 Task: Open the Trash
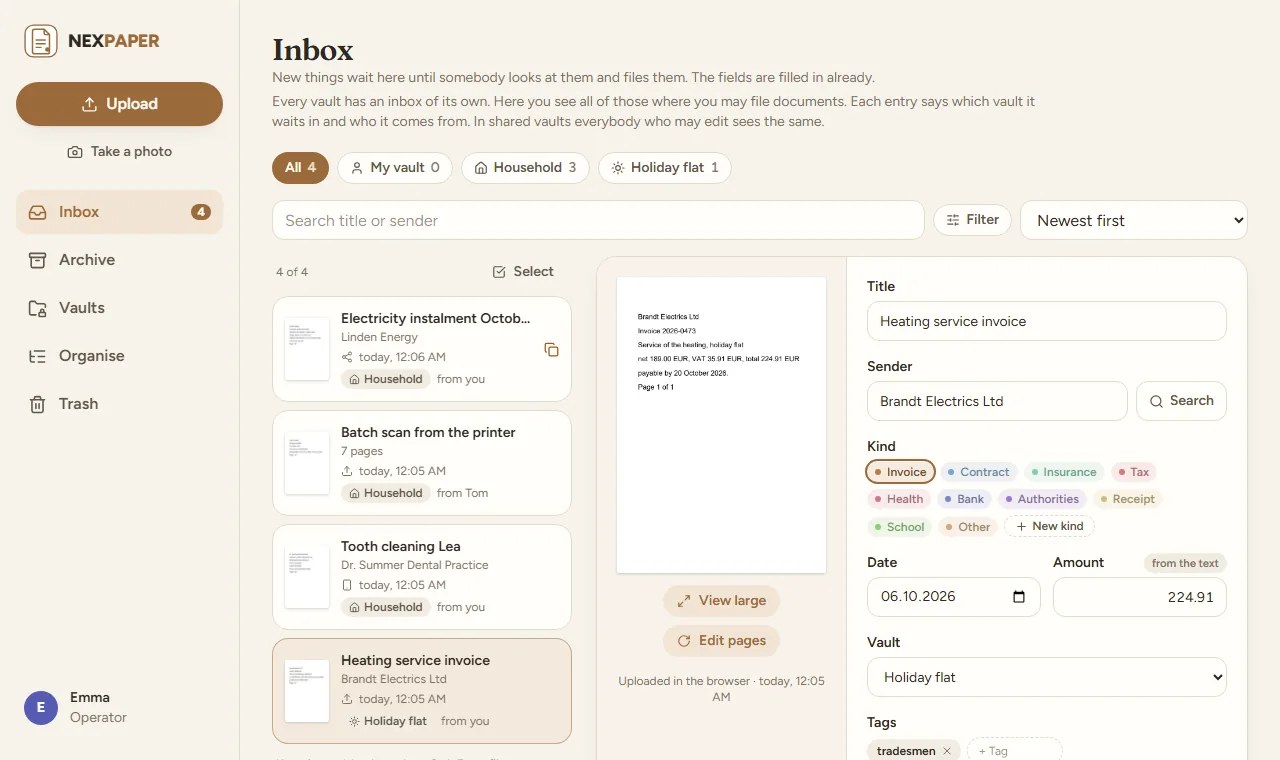tap(119, 404)
